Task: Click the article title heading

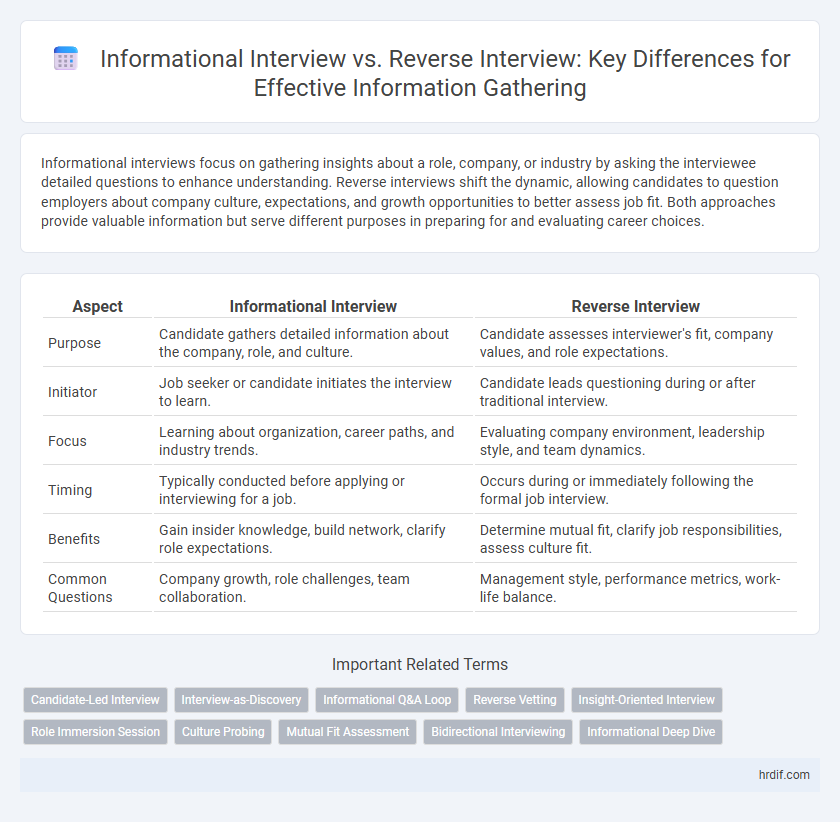Action: [445, 73]
